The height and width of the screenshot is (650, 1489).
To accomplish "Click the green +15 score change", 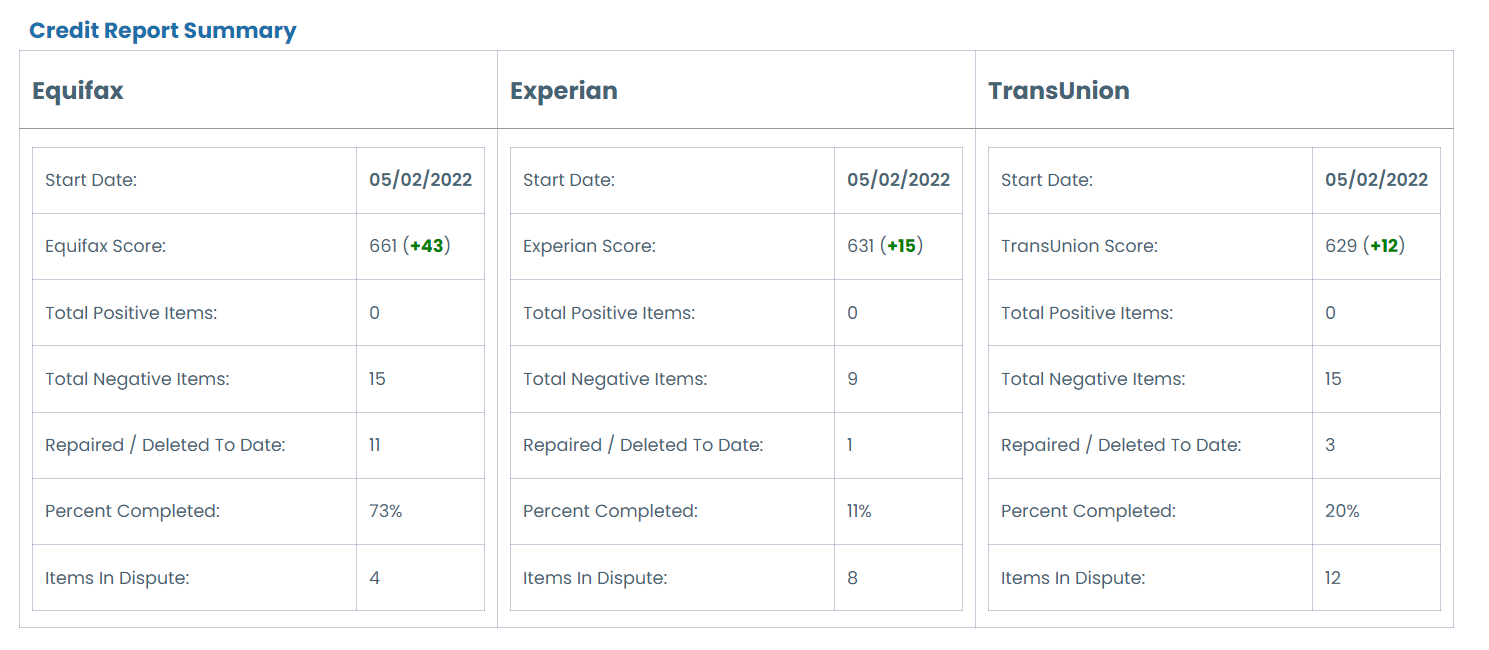I will tap(902, 246).
